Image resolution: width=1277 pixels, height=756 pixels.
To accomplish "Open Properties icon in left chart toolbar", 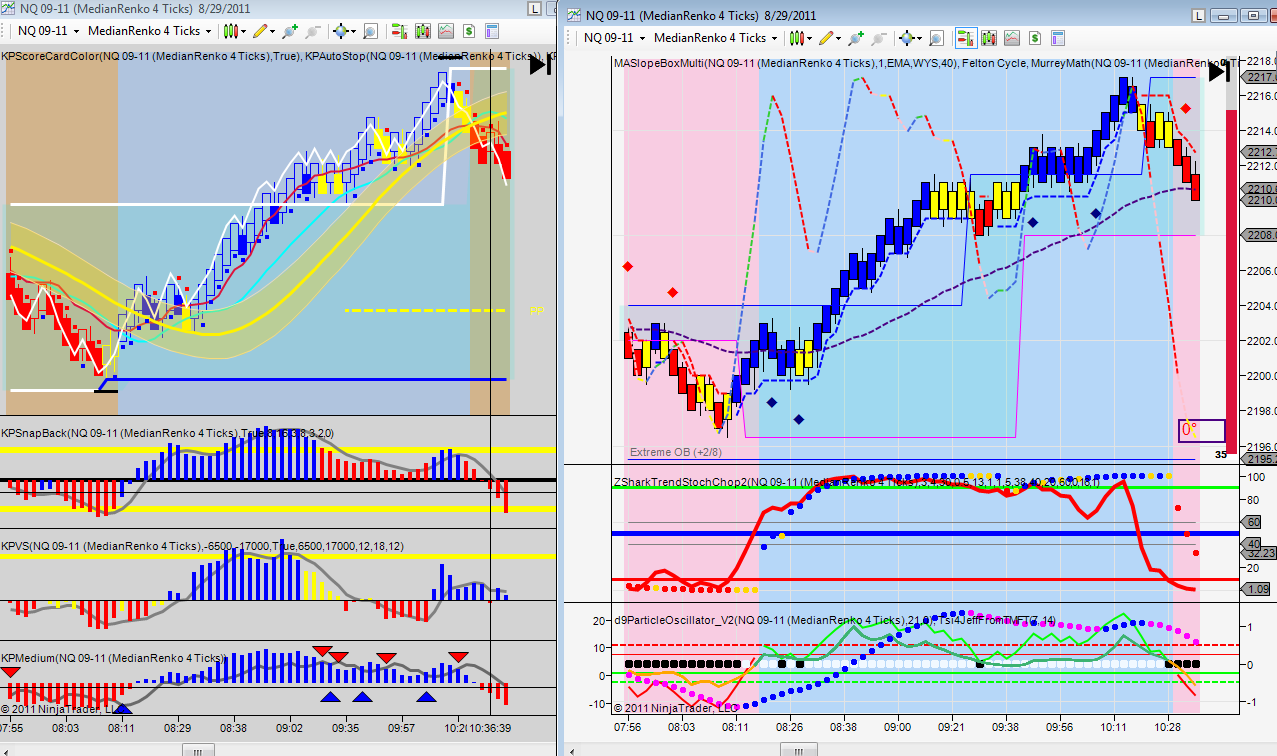I will click(491, 31).
